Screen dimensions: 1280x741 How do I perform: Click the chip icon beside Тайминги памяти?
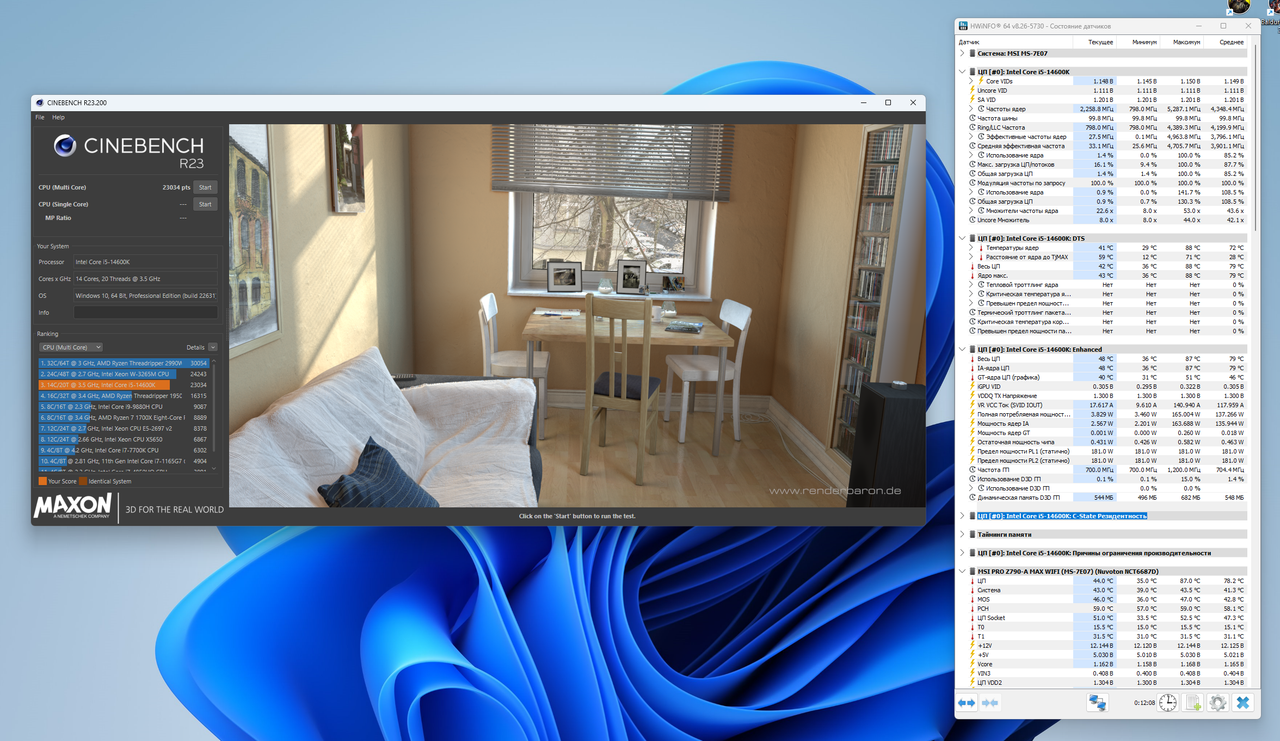click(x=972, y=534)
